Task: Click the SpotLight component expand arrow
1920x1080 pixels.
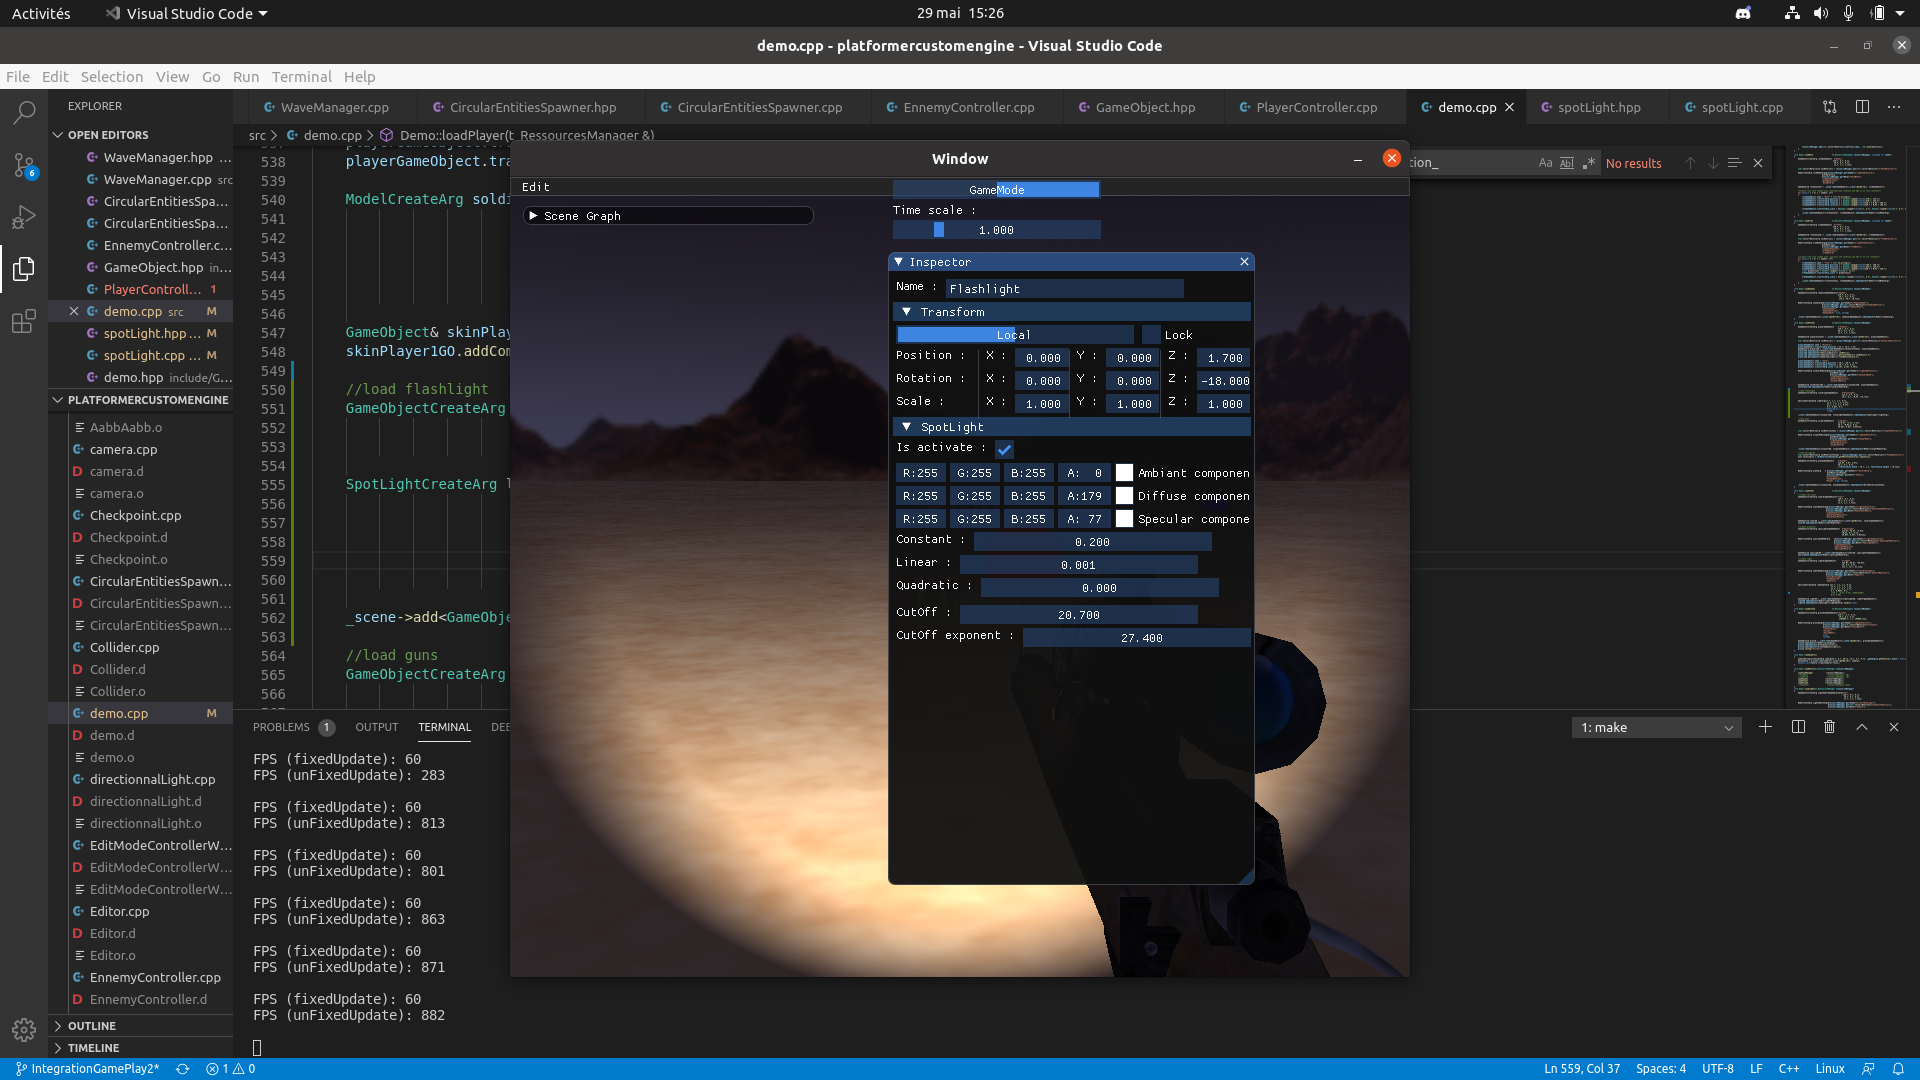Action: point(905,425)
